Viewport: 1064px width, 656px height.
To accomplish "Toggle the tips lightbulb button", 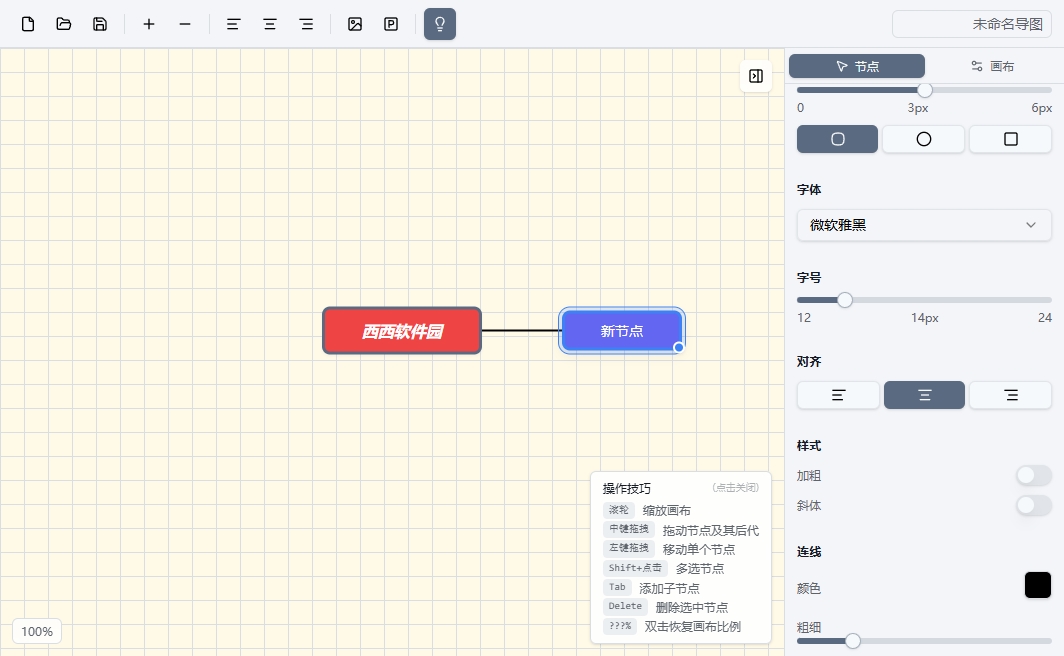I will pyautogui.click(x=440, y=24).
